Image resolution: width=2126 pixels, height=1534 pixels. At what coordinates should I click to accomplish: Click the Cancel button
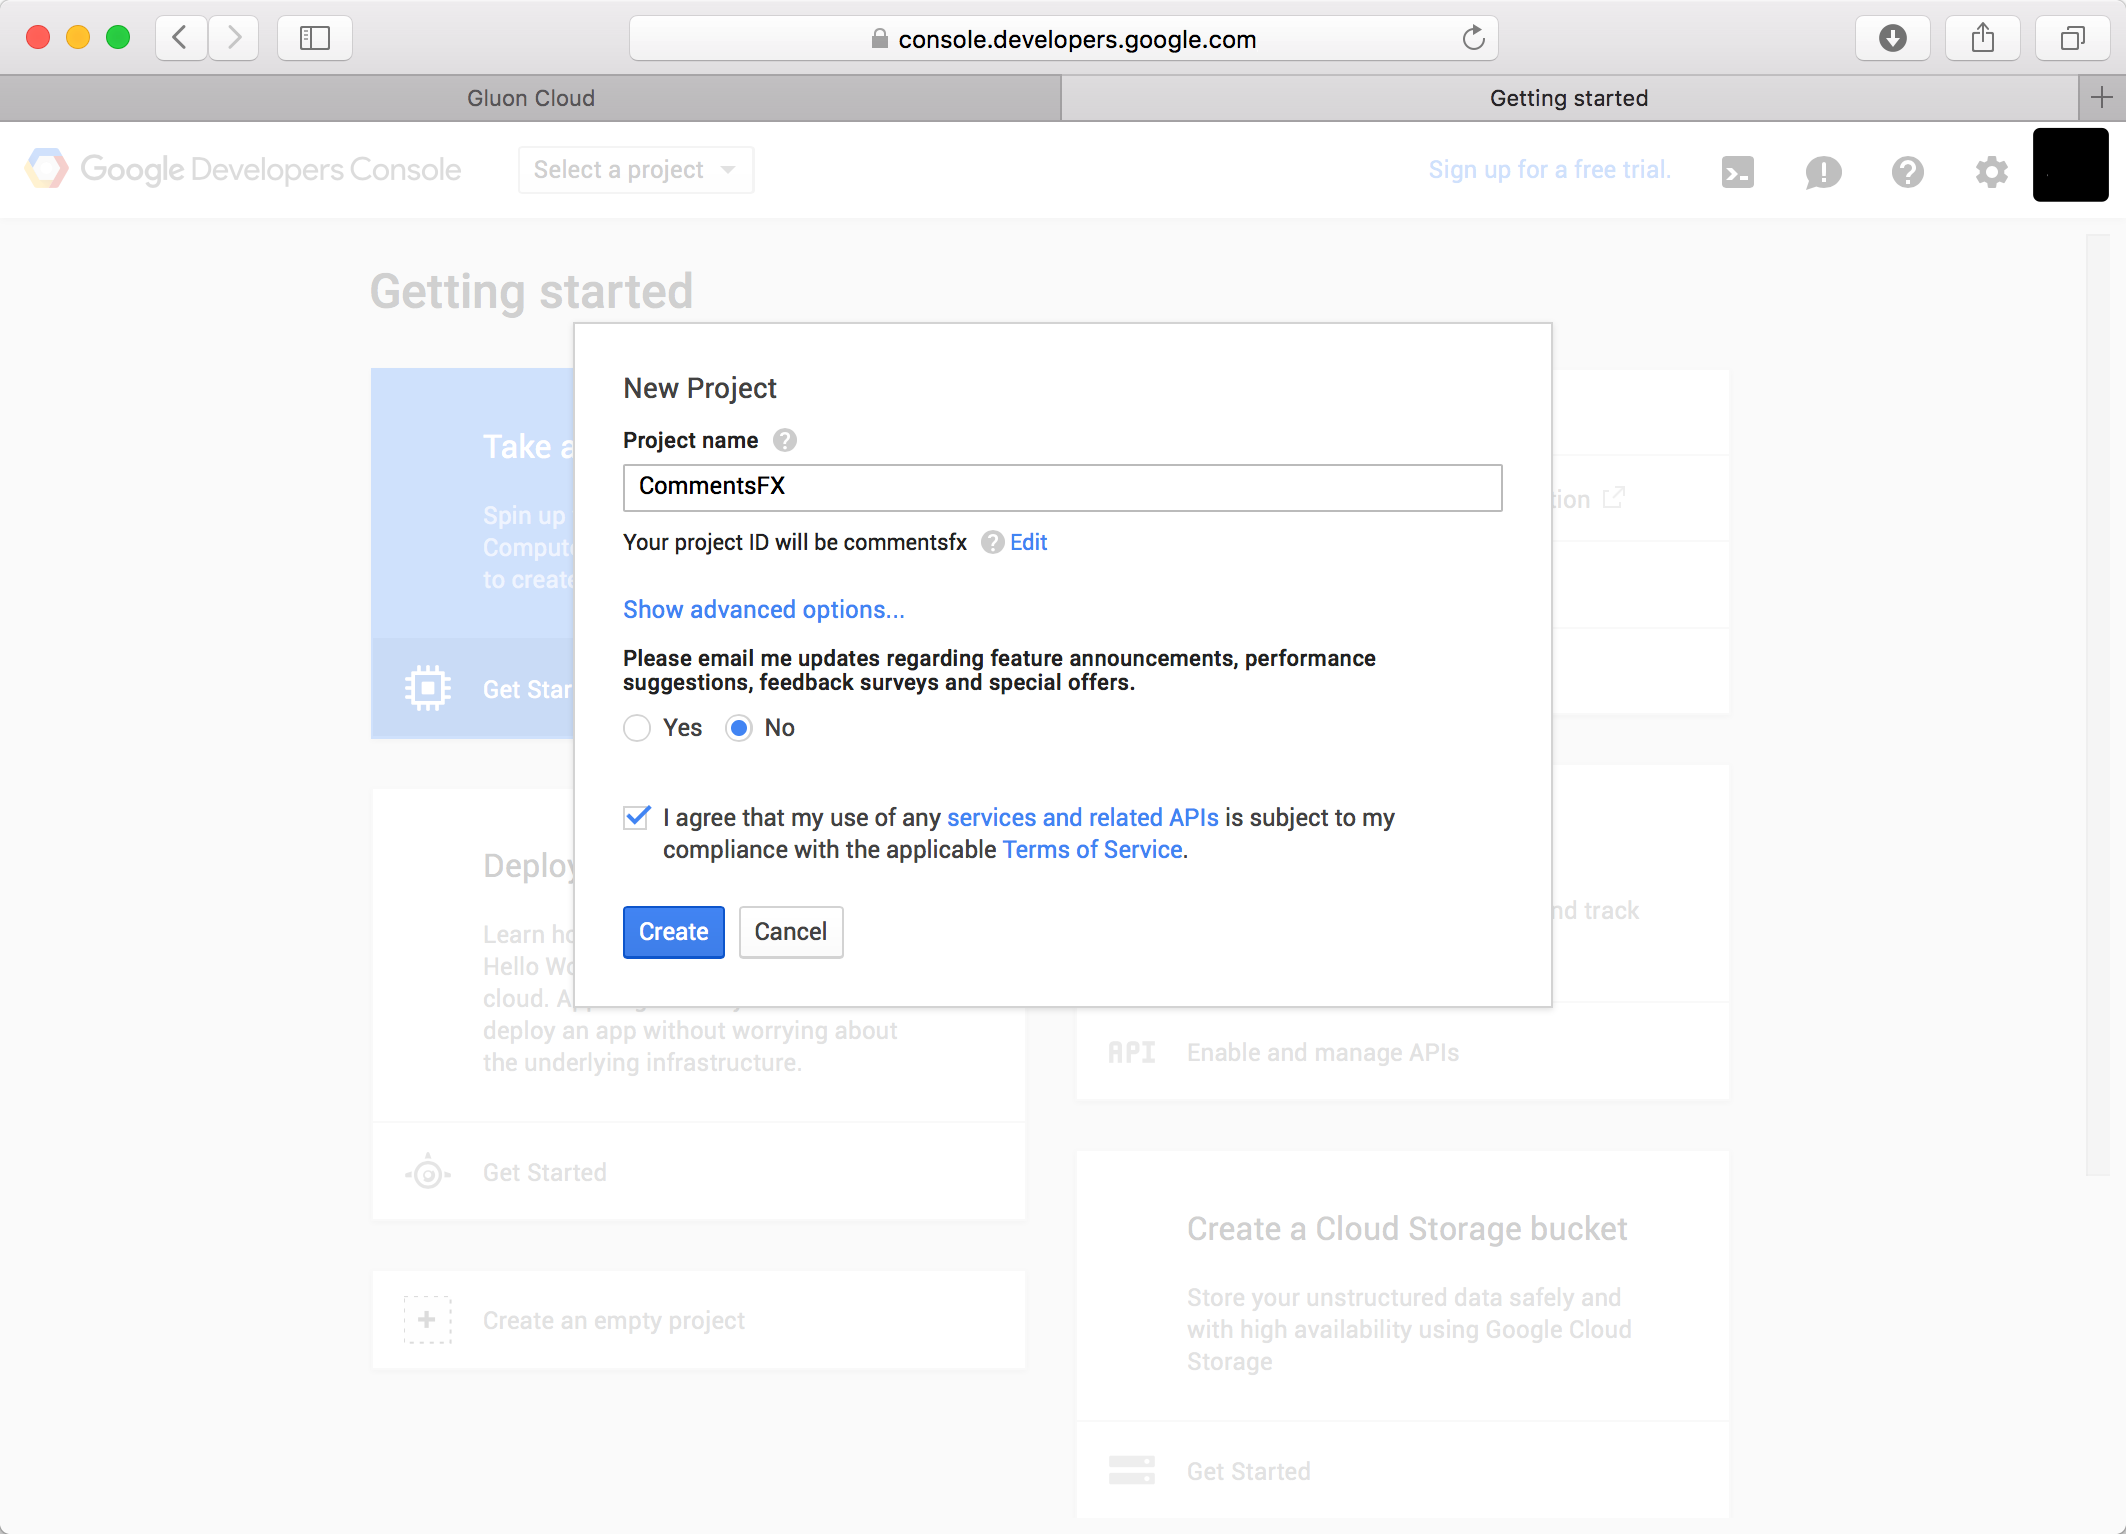point(791,932)
